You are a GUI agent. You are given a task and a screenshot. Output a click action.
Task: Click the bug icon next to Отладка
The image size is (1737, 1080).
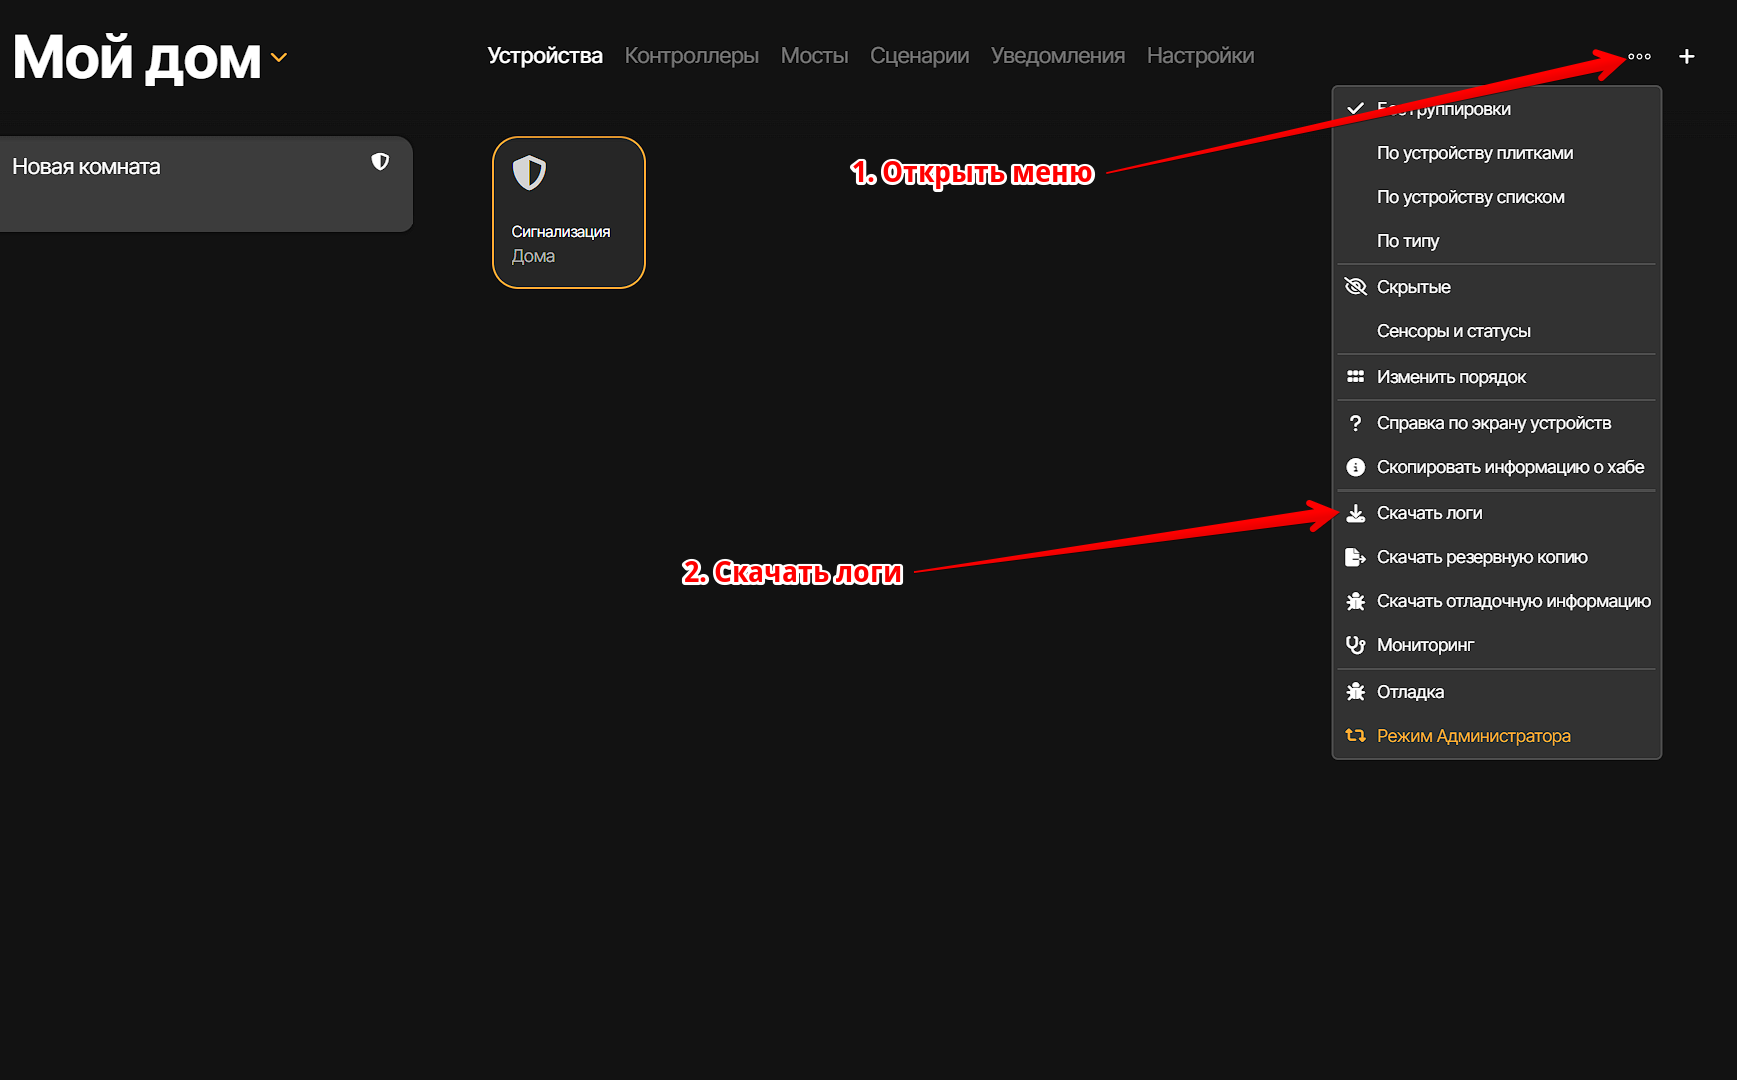tap(1355, 692)
